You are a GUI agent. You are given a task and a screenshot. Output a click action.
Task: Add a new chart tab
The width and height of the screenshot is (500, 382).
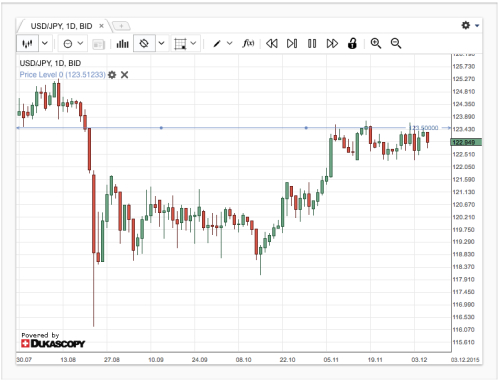(121, 26)
